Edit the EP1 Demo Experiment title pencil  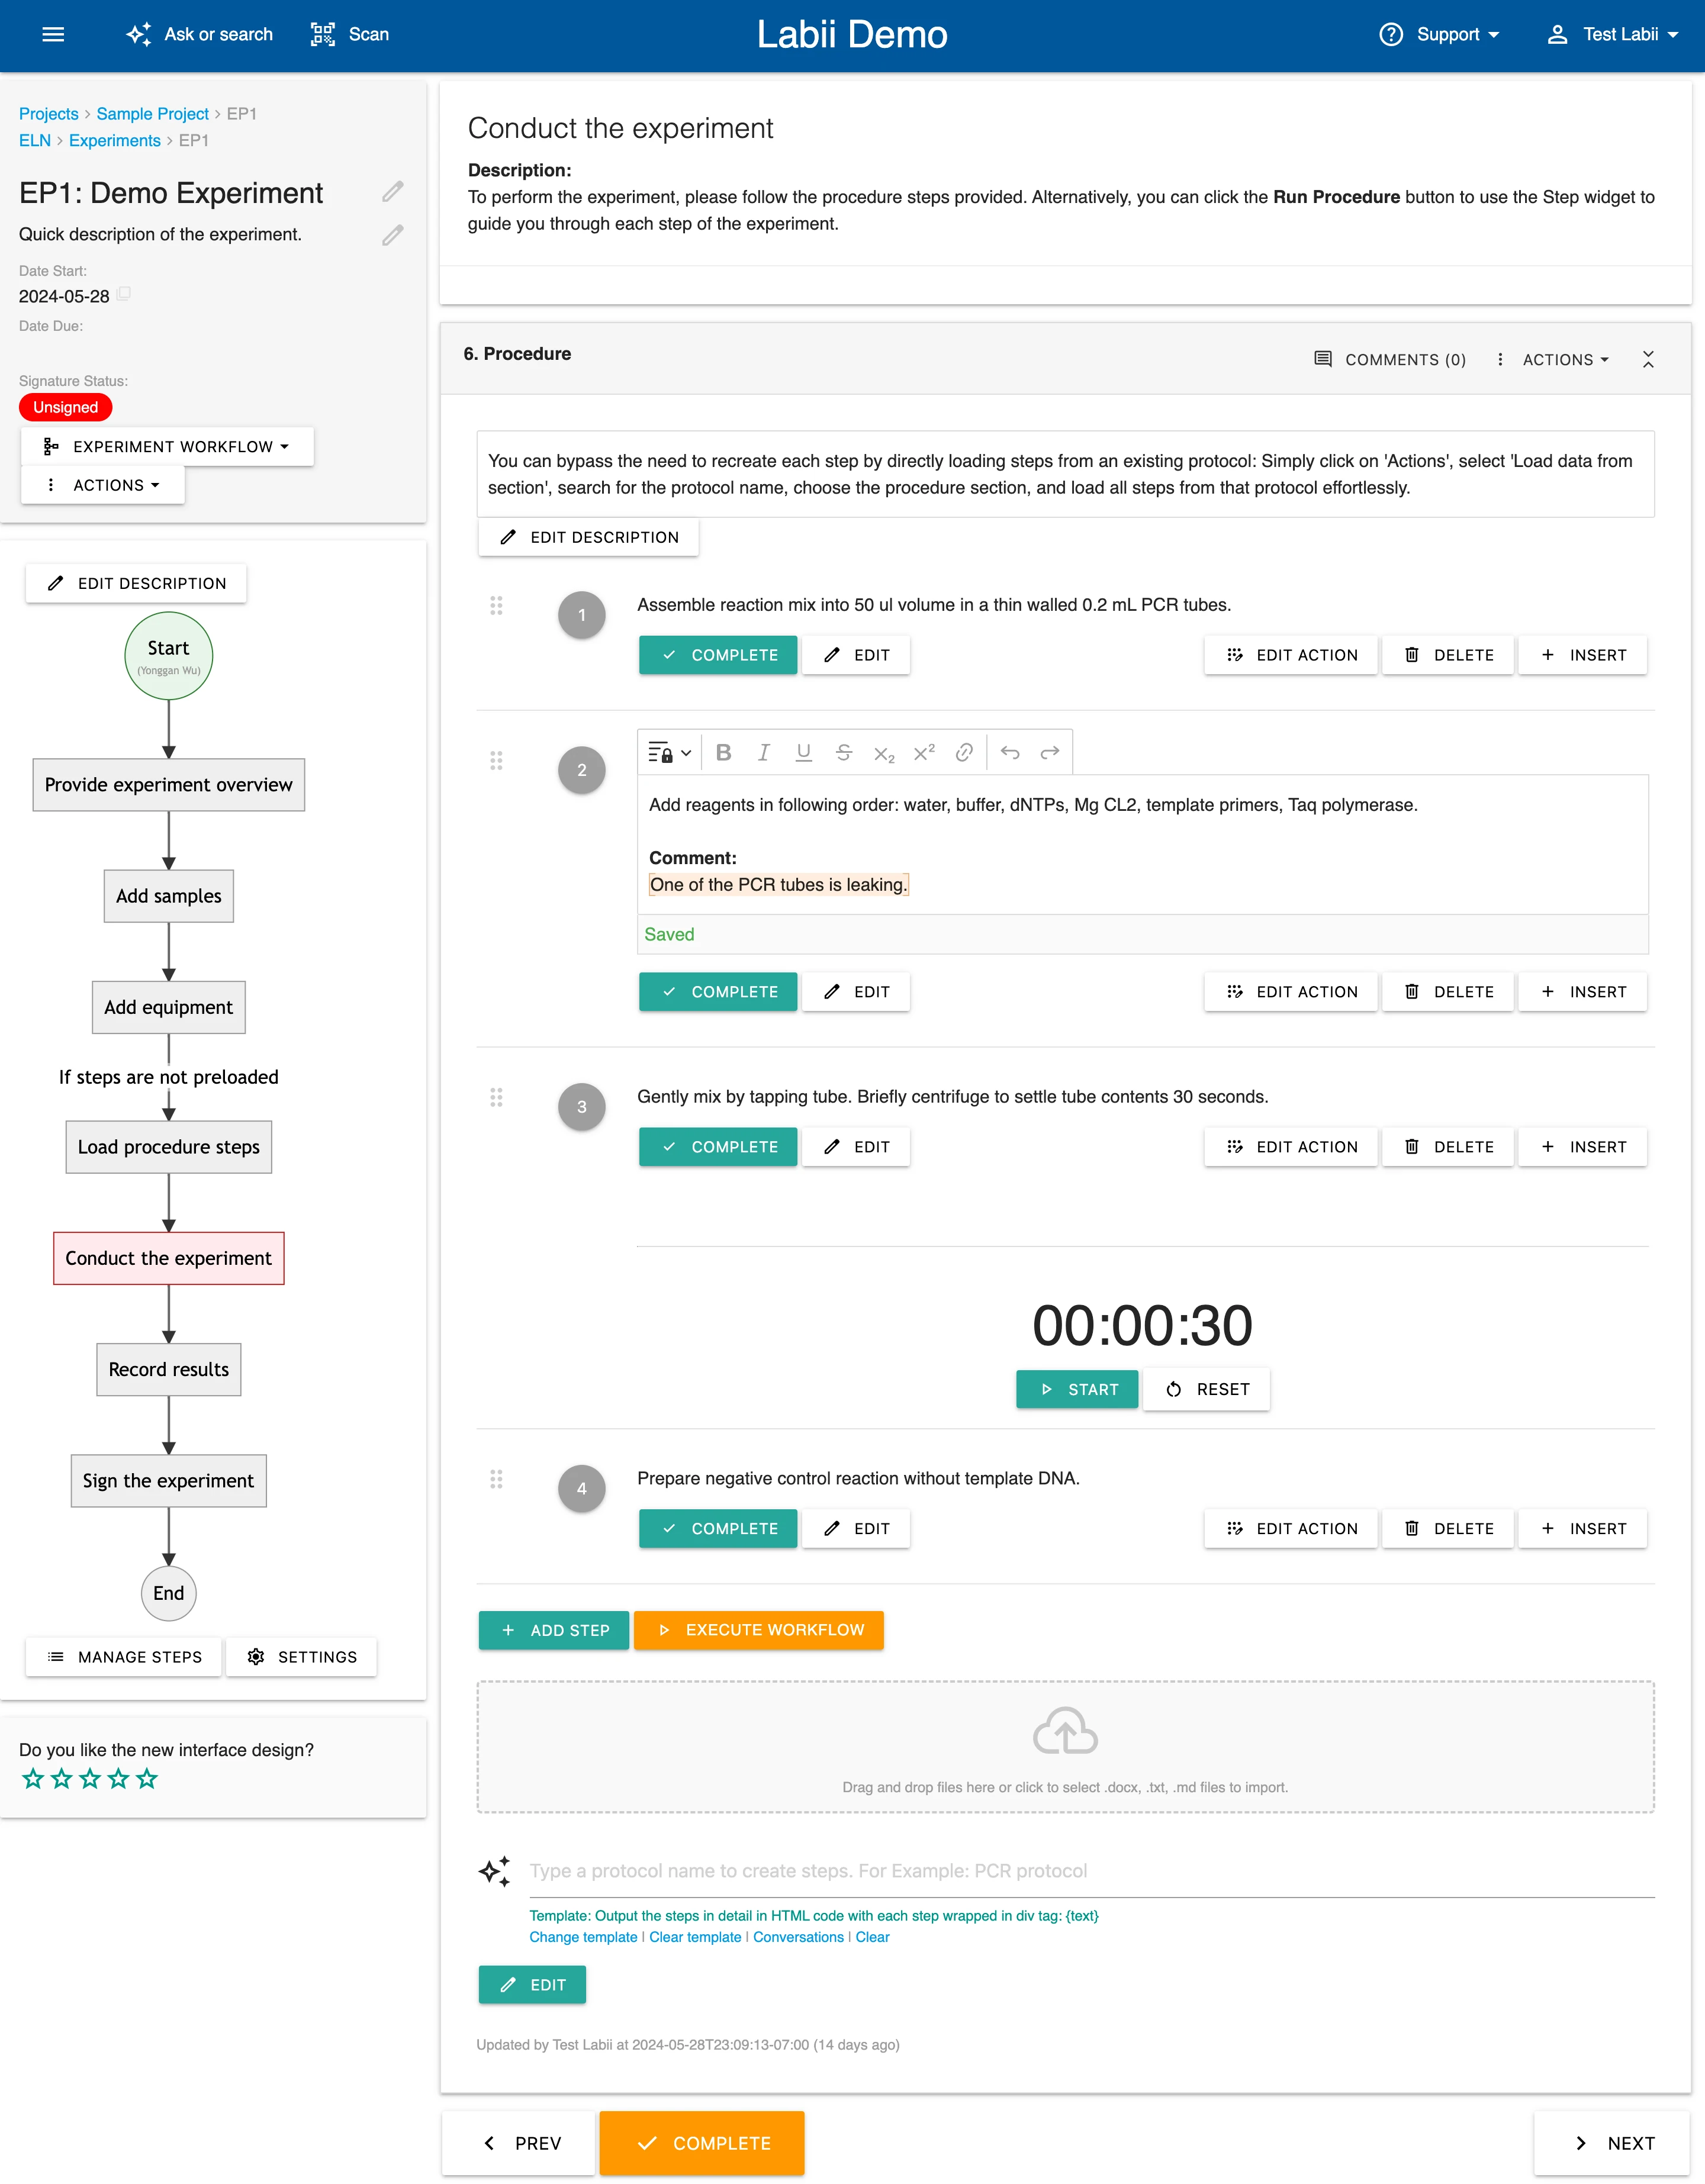click(393, 191)
